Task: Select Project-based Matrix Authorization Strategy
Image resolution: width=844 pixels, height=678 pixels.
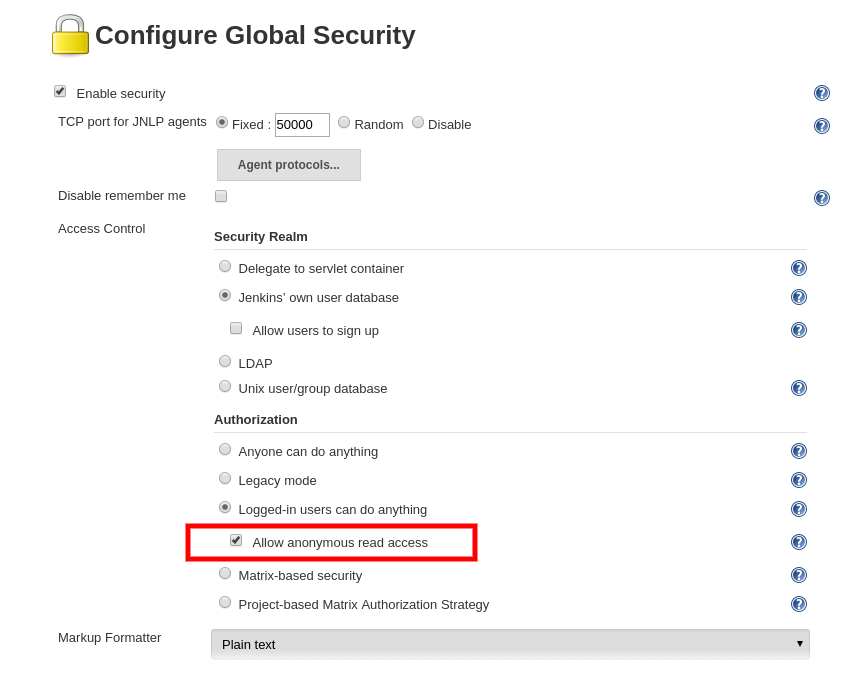Action: tap(225, 601)
